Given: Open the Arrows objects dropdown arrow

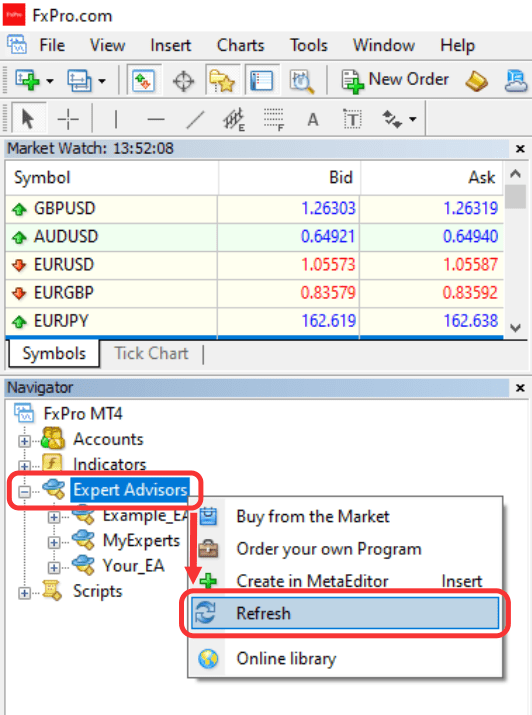Looking at the screenshot, I should point(413,120).
